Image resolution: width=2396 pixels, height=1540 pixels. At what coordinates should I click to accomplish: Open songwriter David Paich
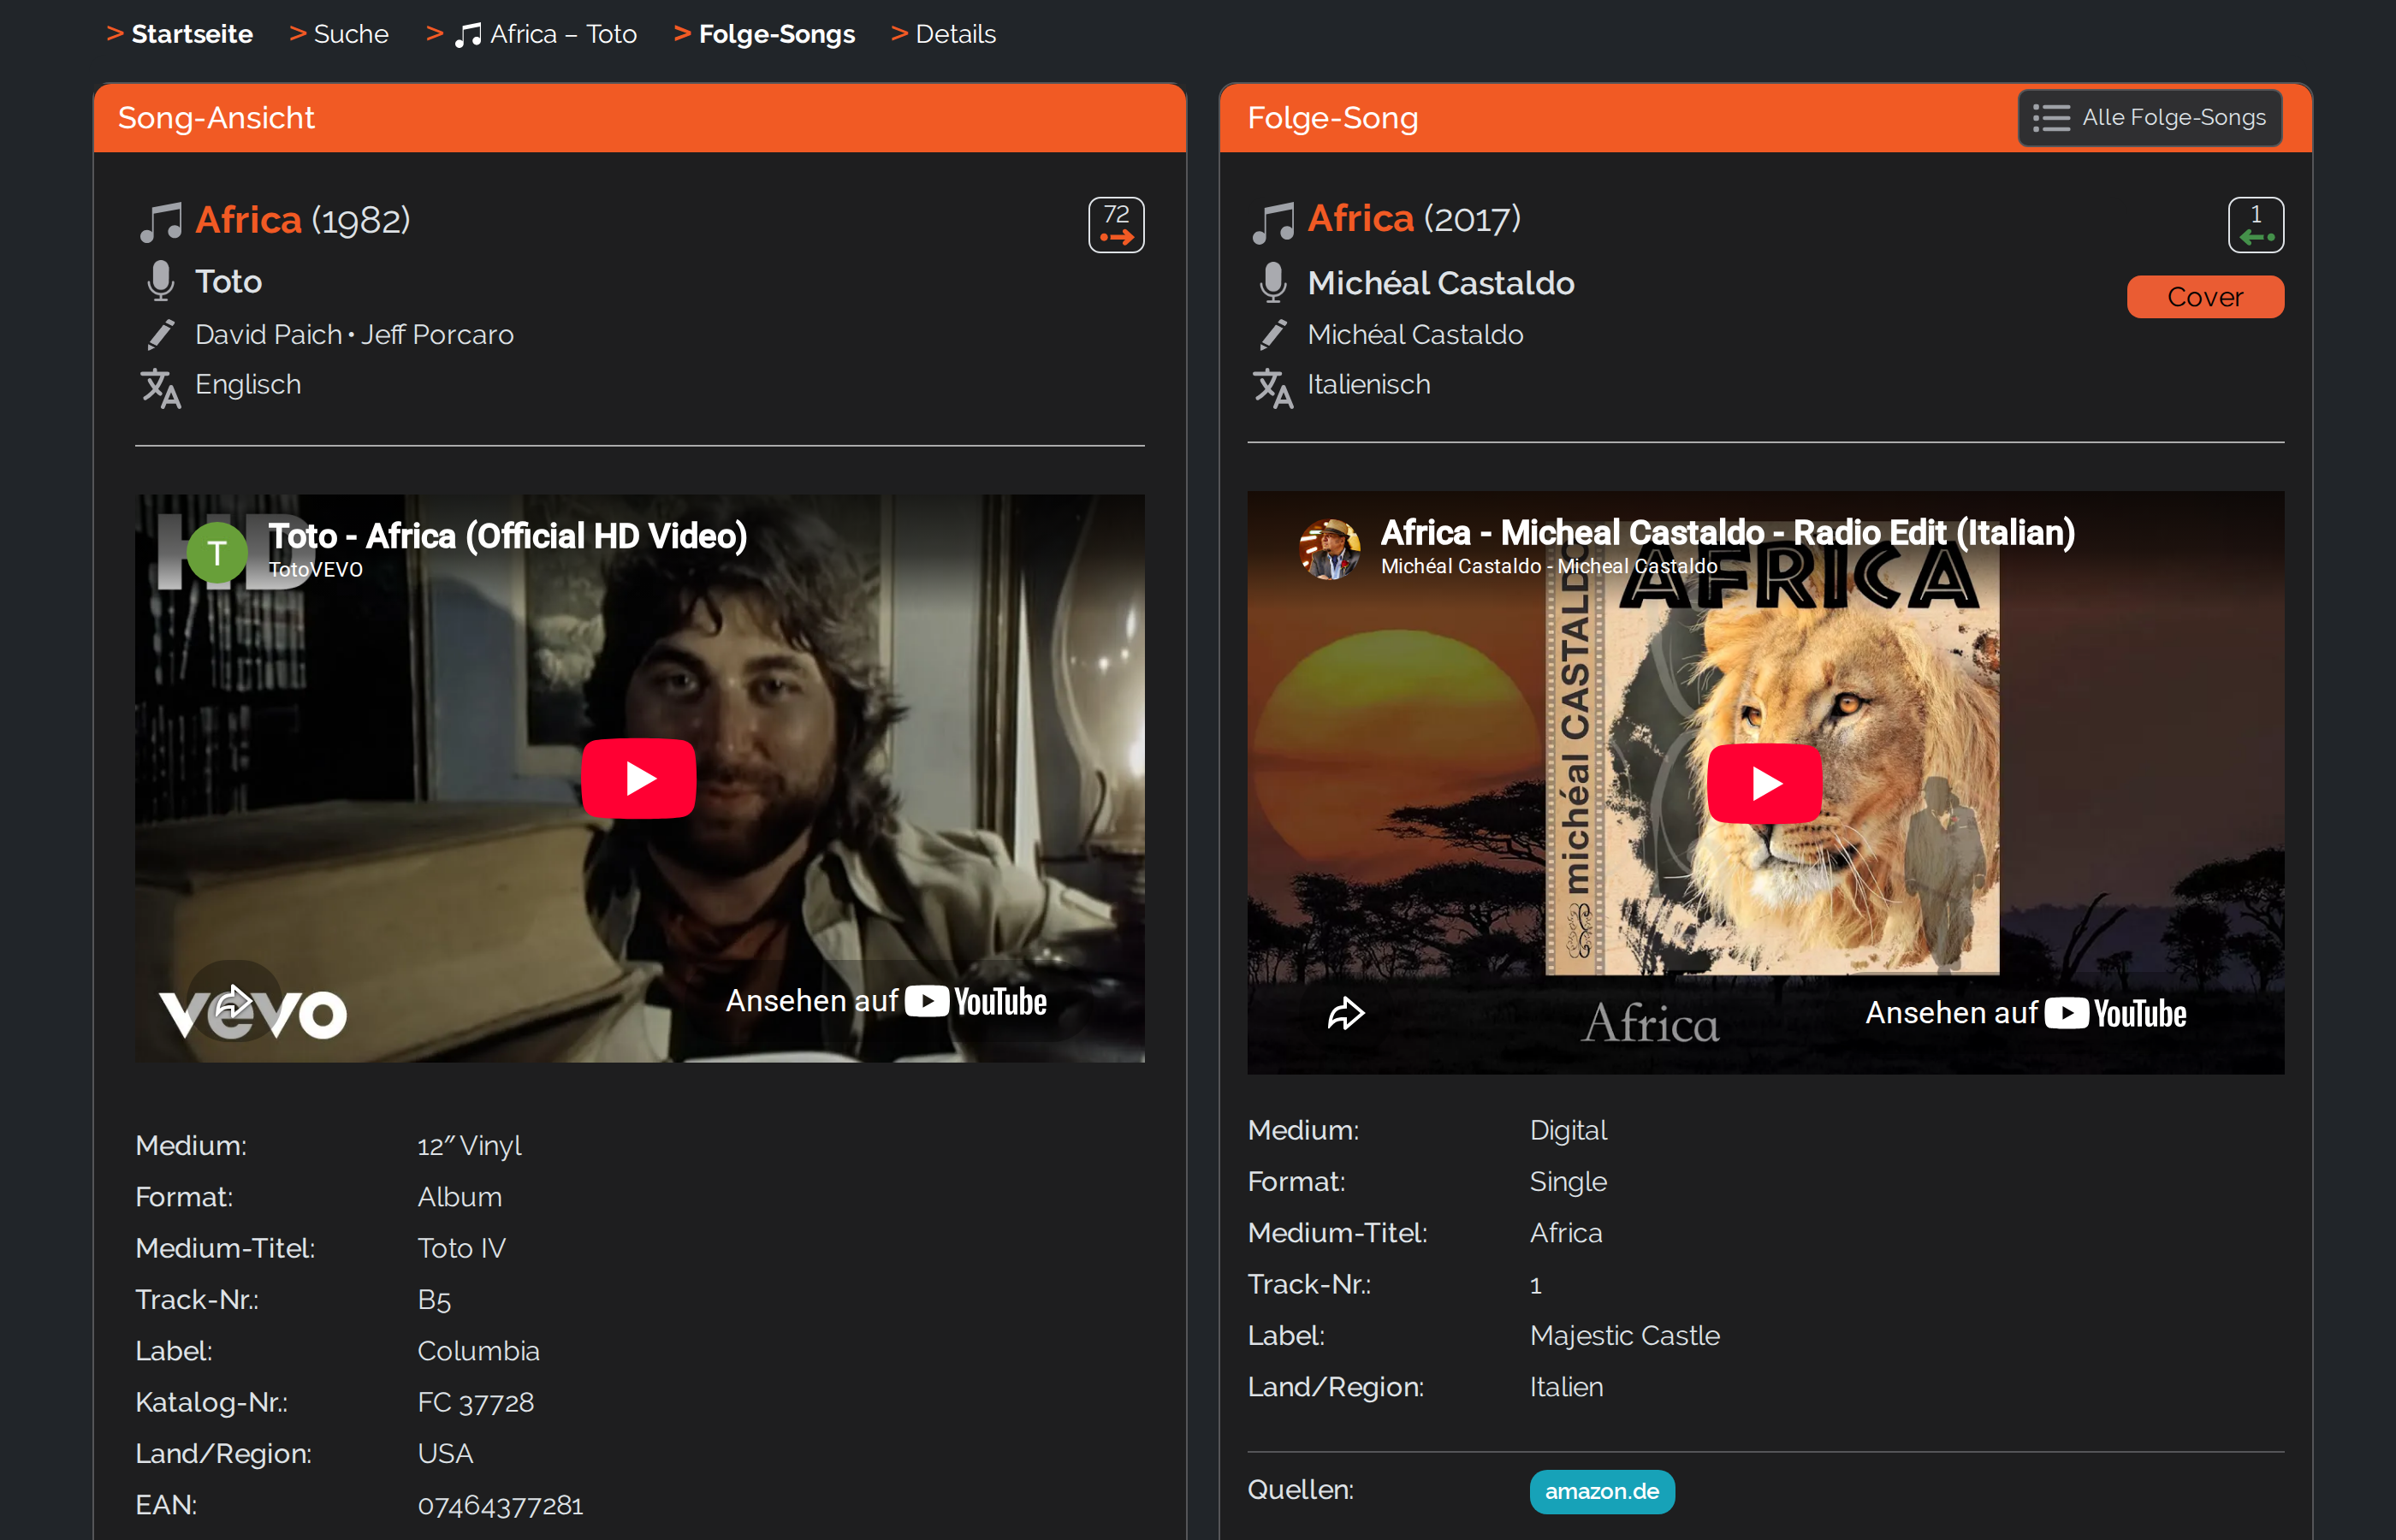tap(268, 334)
